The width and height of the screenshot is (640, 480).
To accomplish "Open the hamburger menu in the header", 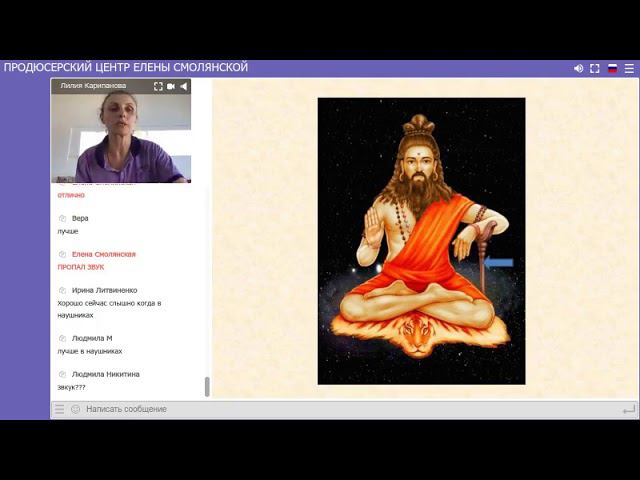I will pyautogui.click(x=629, y=69).
